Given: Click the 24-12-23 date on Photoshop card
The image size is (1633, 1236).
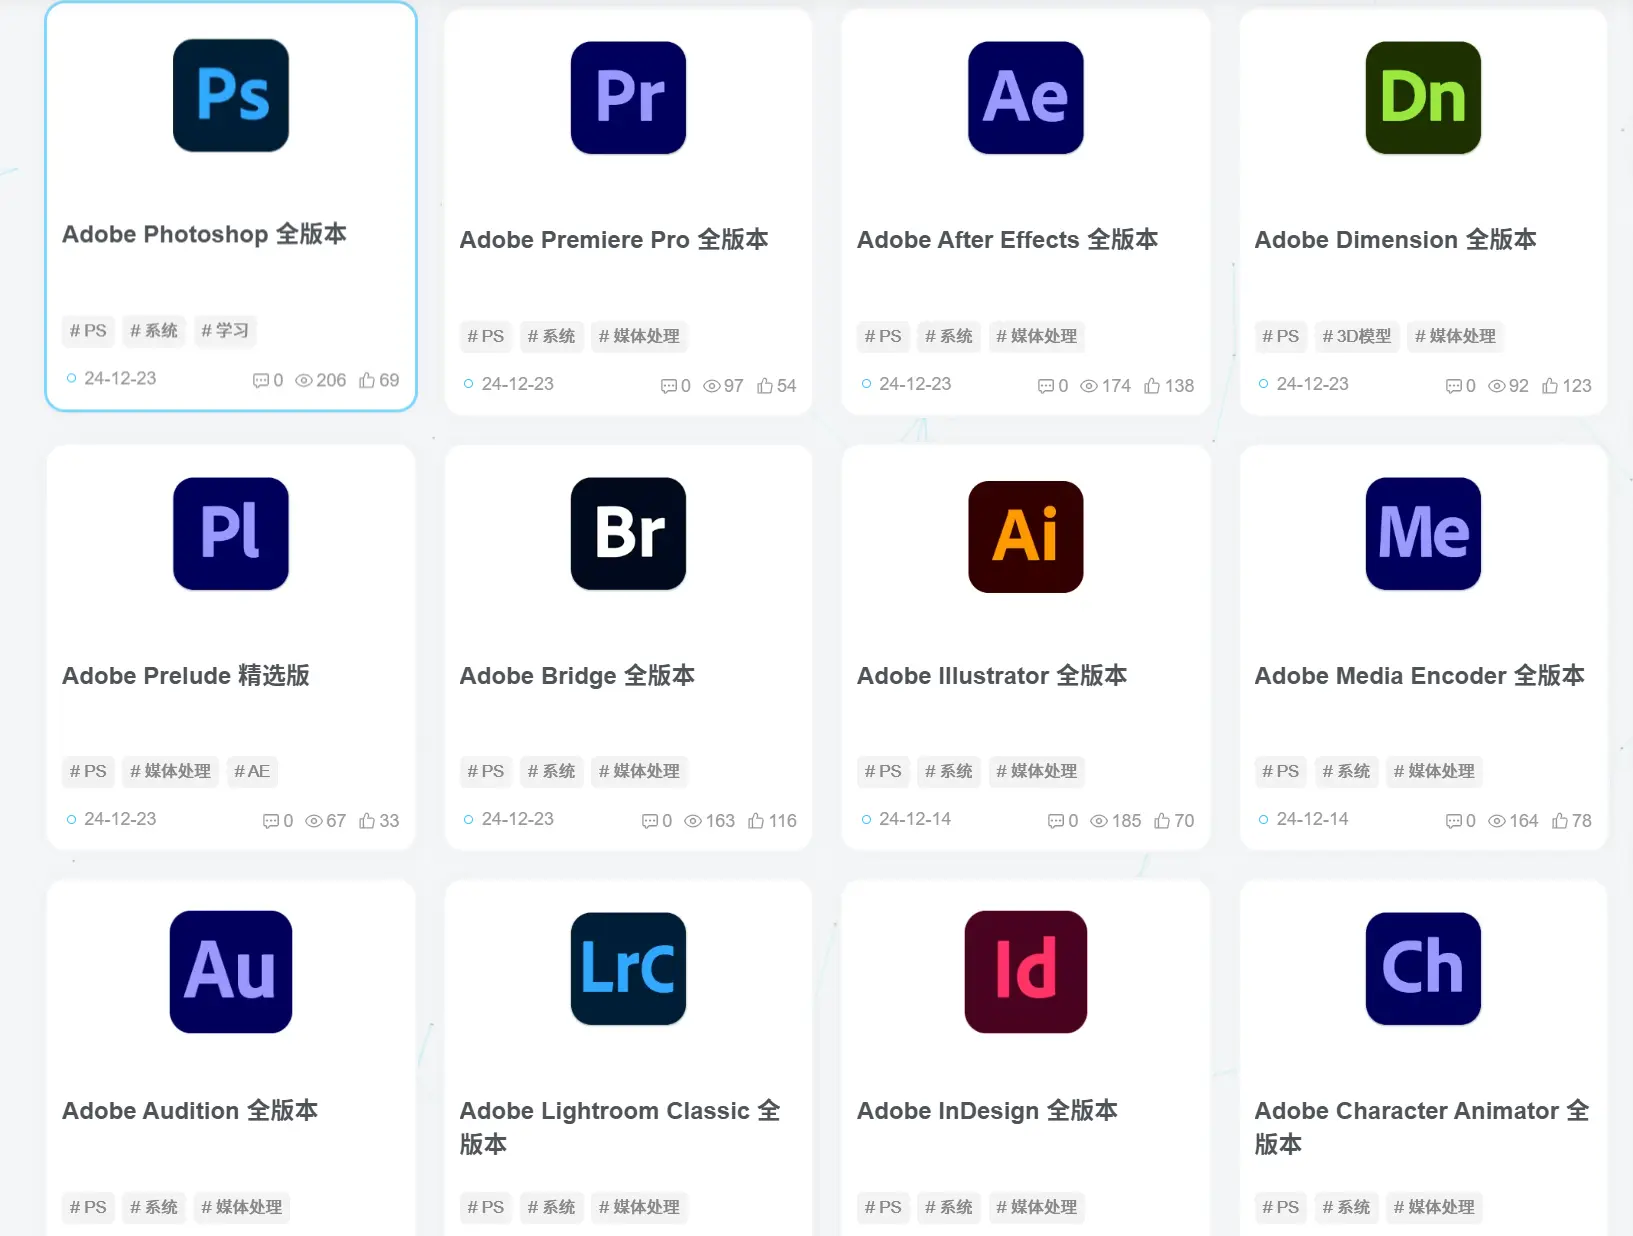Looking at the screenshot, I should click(120, 378).
